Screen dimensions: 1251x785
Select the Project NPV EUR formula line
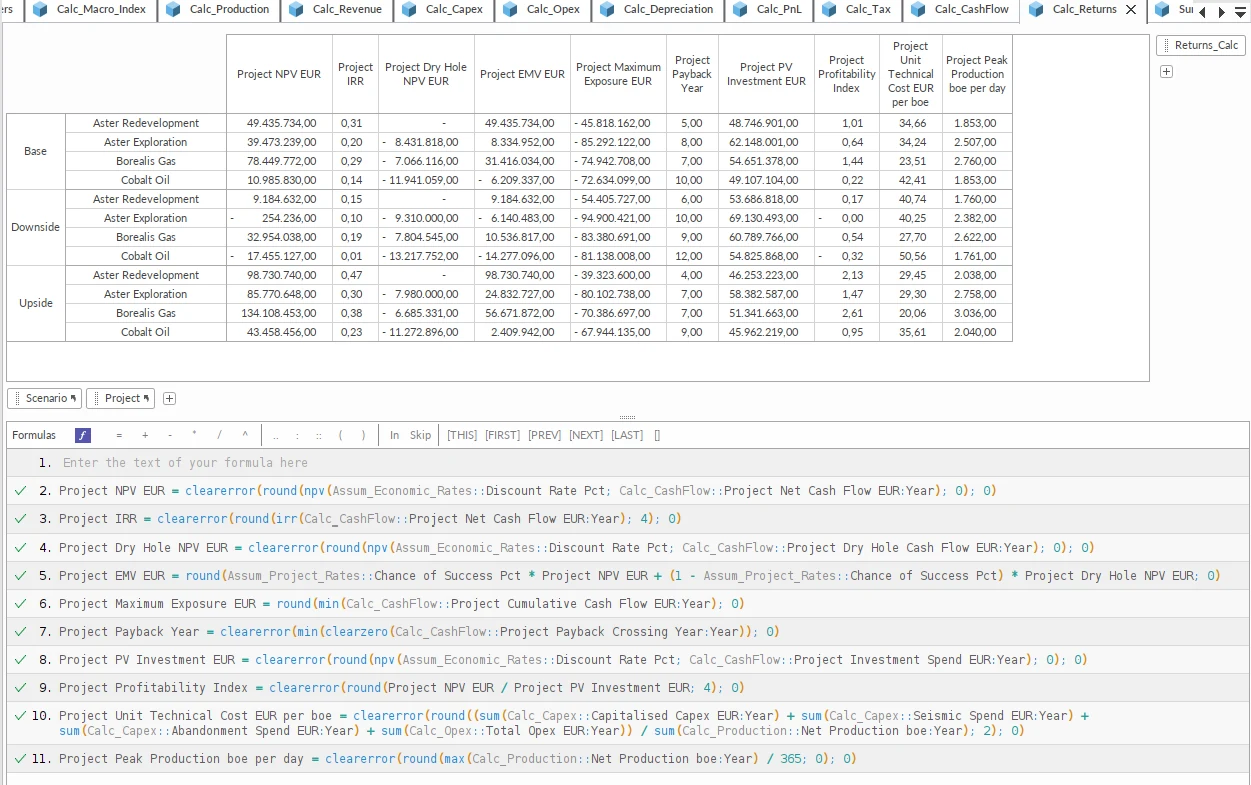coord(627,491)
